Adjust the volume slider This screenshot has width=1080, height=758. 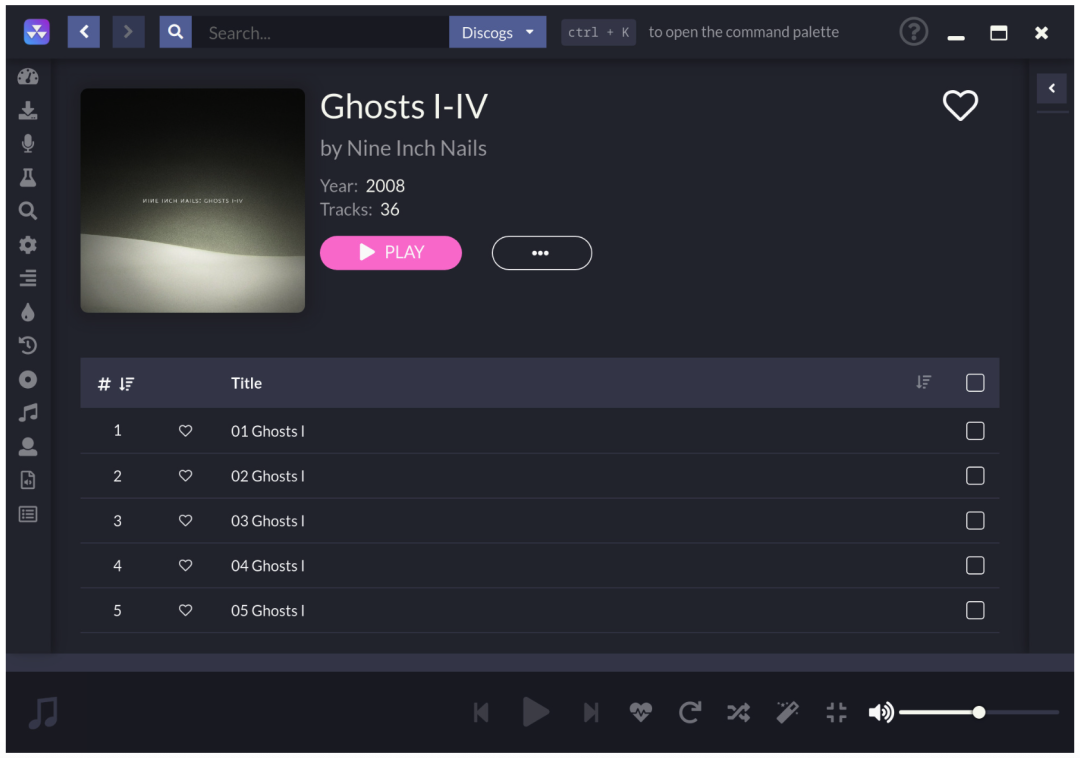pyautogui.click(x=978, y=712)
